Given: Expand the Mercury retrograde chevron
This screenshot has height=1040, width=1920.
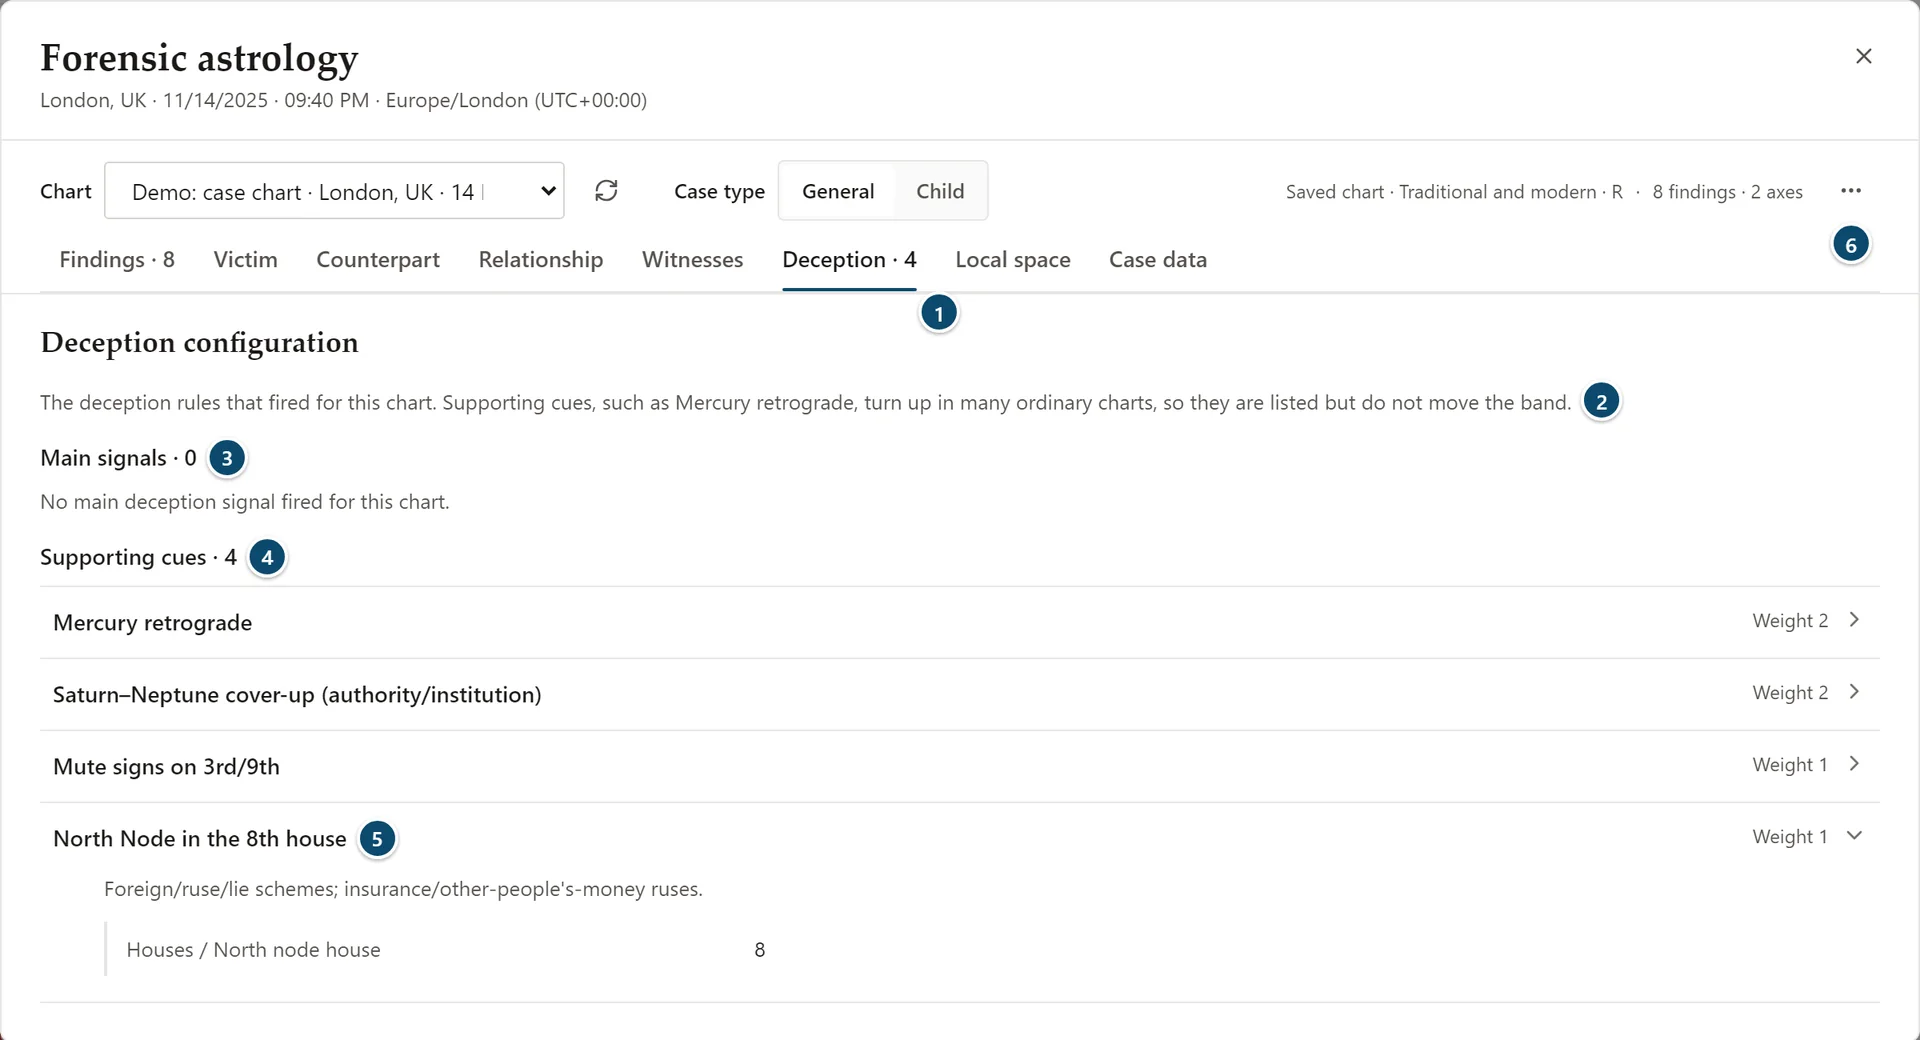Looking at the screenshot, I should 1854,620.
